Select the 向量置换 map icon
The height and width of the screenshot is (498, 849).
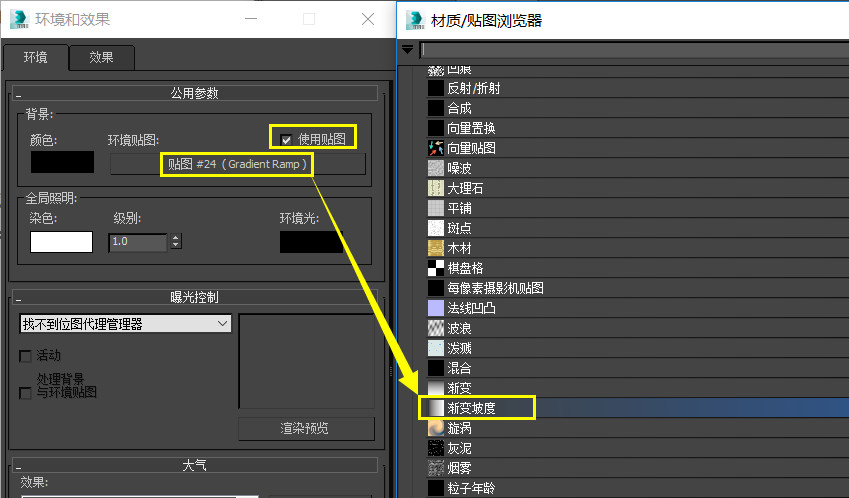436,128
